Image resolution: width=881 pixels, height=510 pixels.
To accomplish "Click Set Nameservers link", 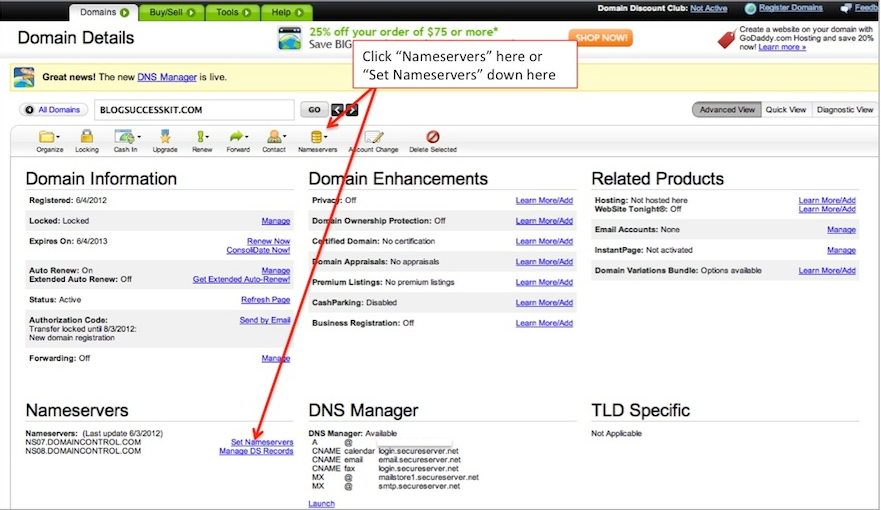I will (262, 442).
